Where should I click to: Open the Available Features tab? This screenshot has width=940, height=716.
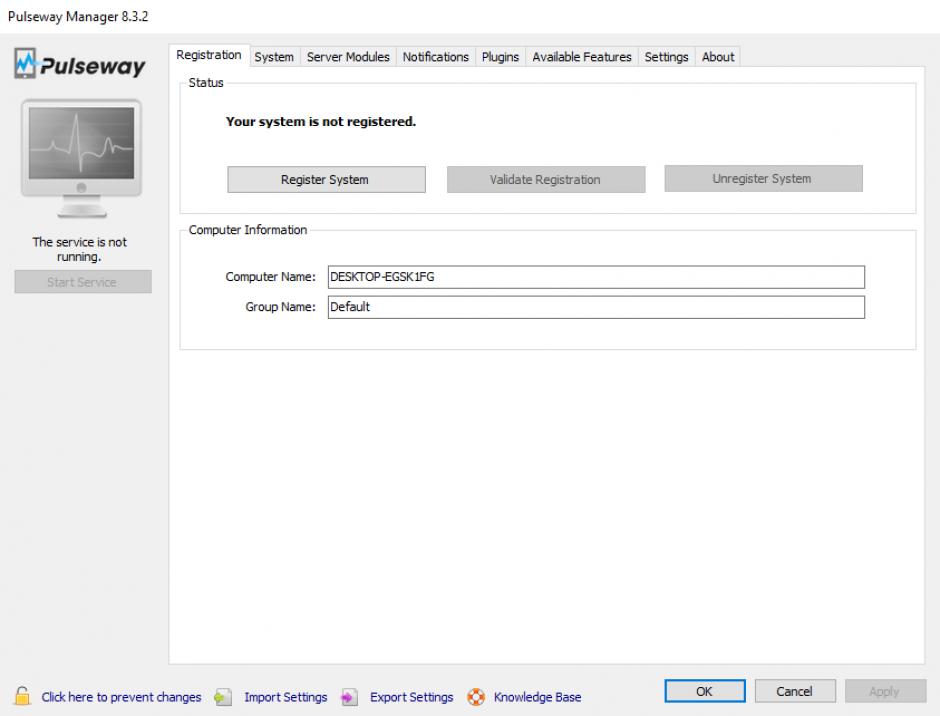point(582,57)
